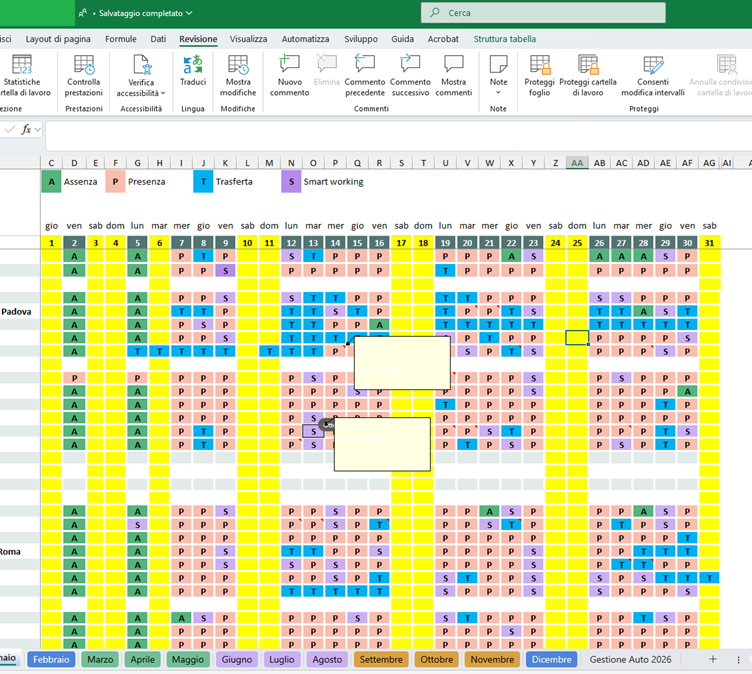
Task: Click the blue Trasferta legend swatch
Action: pos(203,182)
